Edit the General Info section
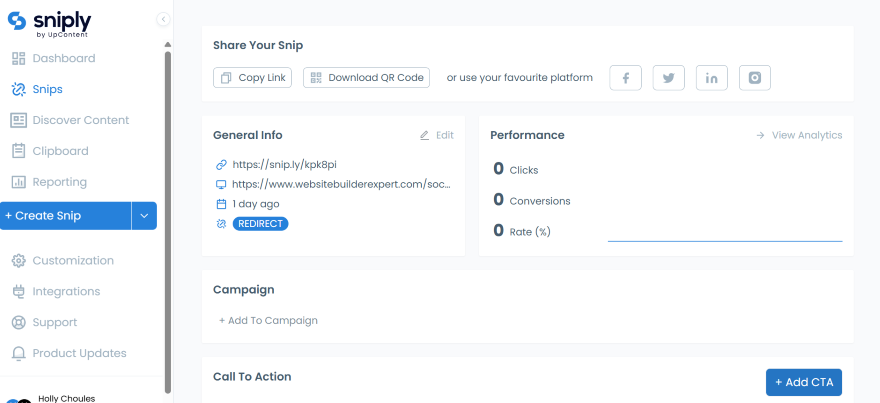This screenshot has height=403, width=880. [x=436, y=135]
